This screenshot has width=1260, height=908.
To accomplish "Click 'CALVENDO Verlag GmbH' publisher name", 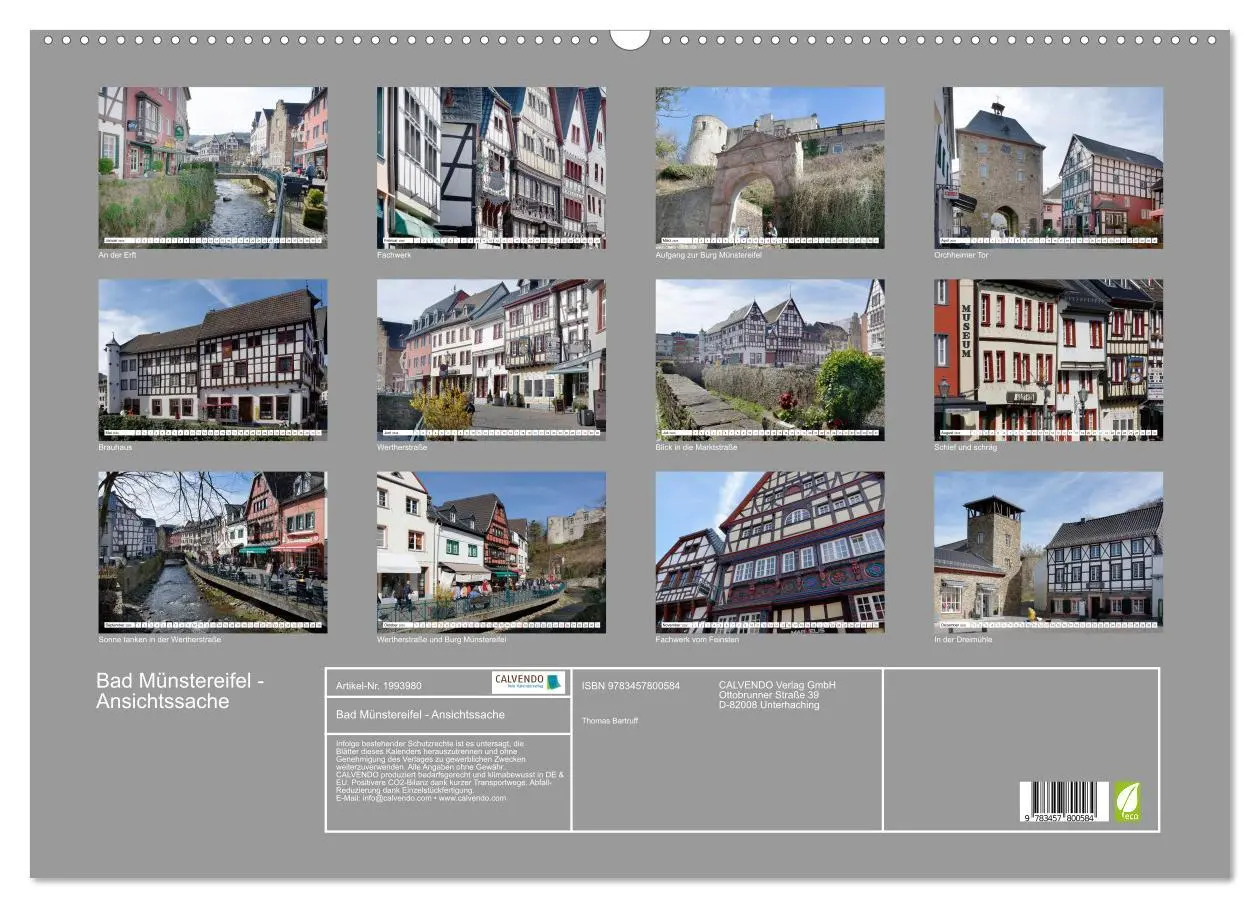I will [777, 685].
